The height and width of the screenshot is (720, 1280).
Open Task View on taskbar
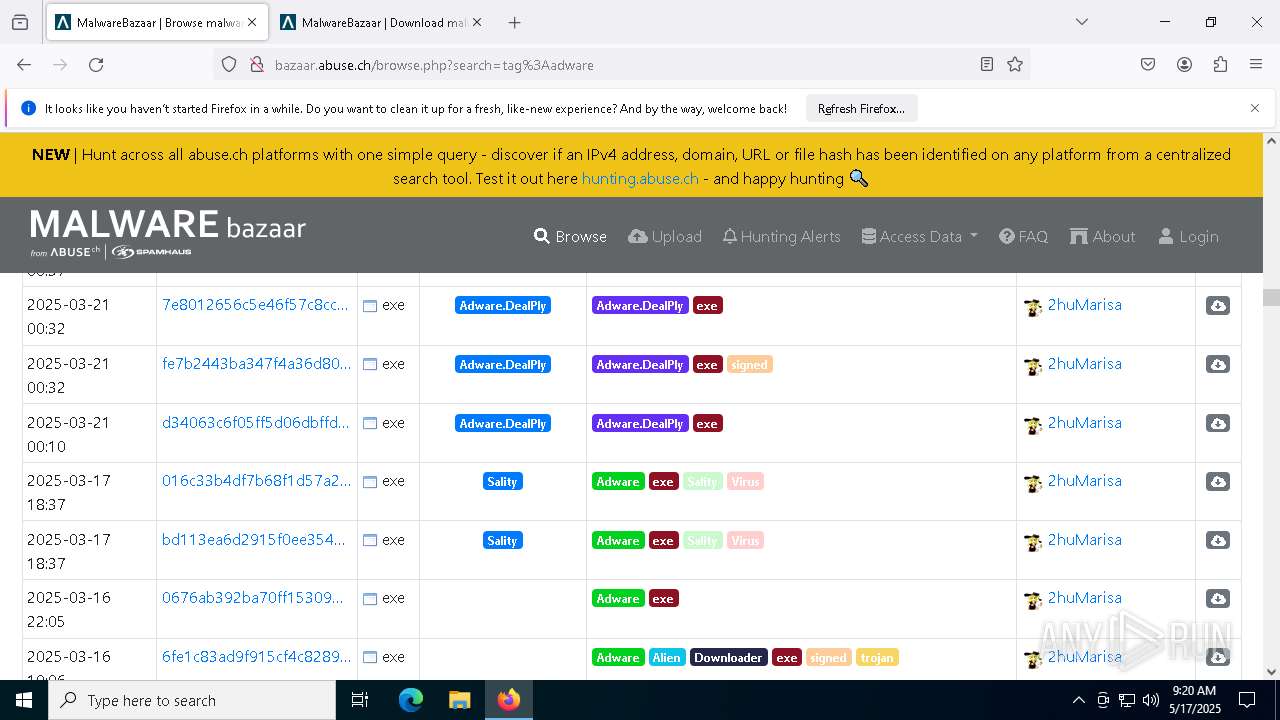coord(360,700)
